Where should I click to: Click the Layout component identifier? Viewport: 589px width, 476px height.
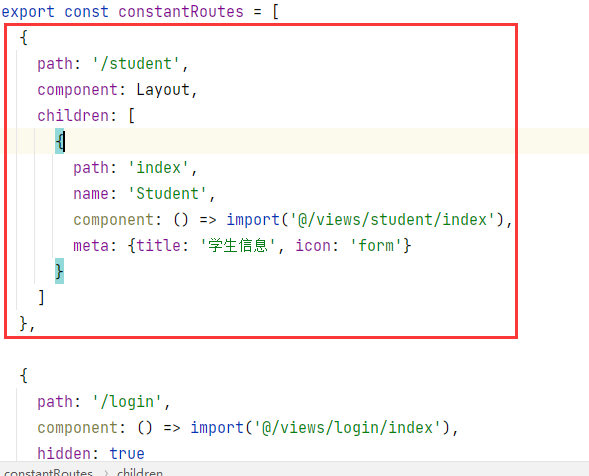(x=163, y=90)
